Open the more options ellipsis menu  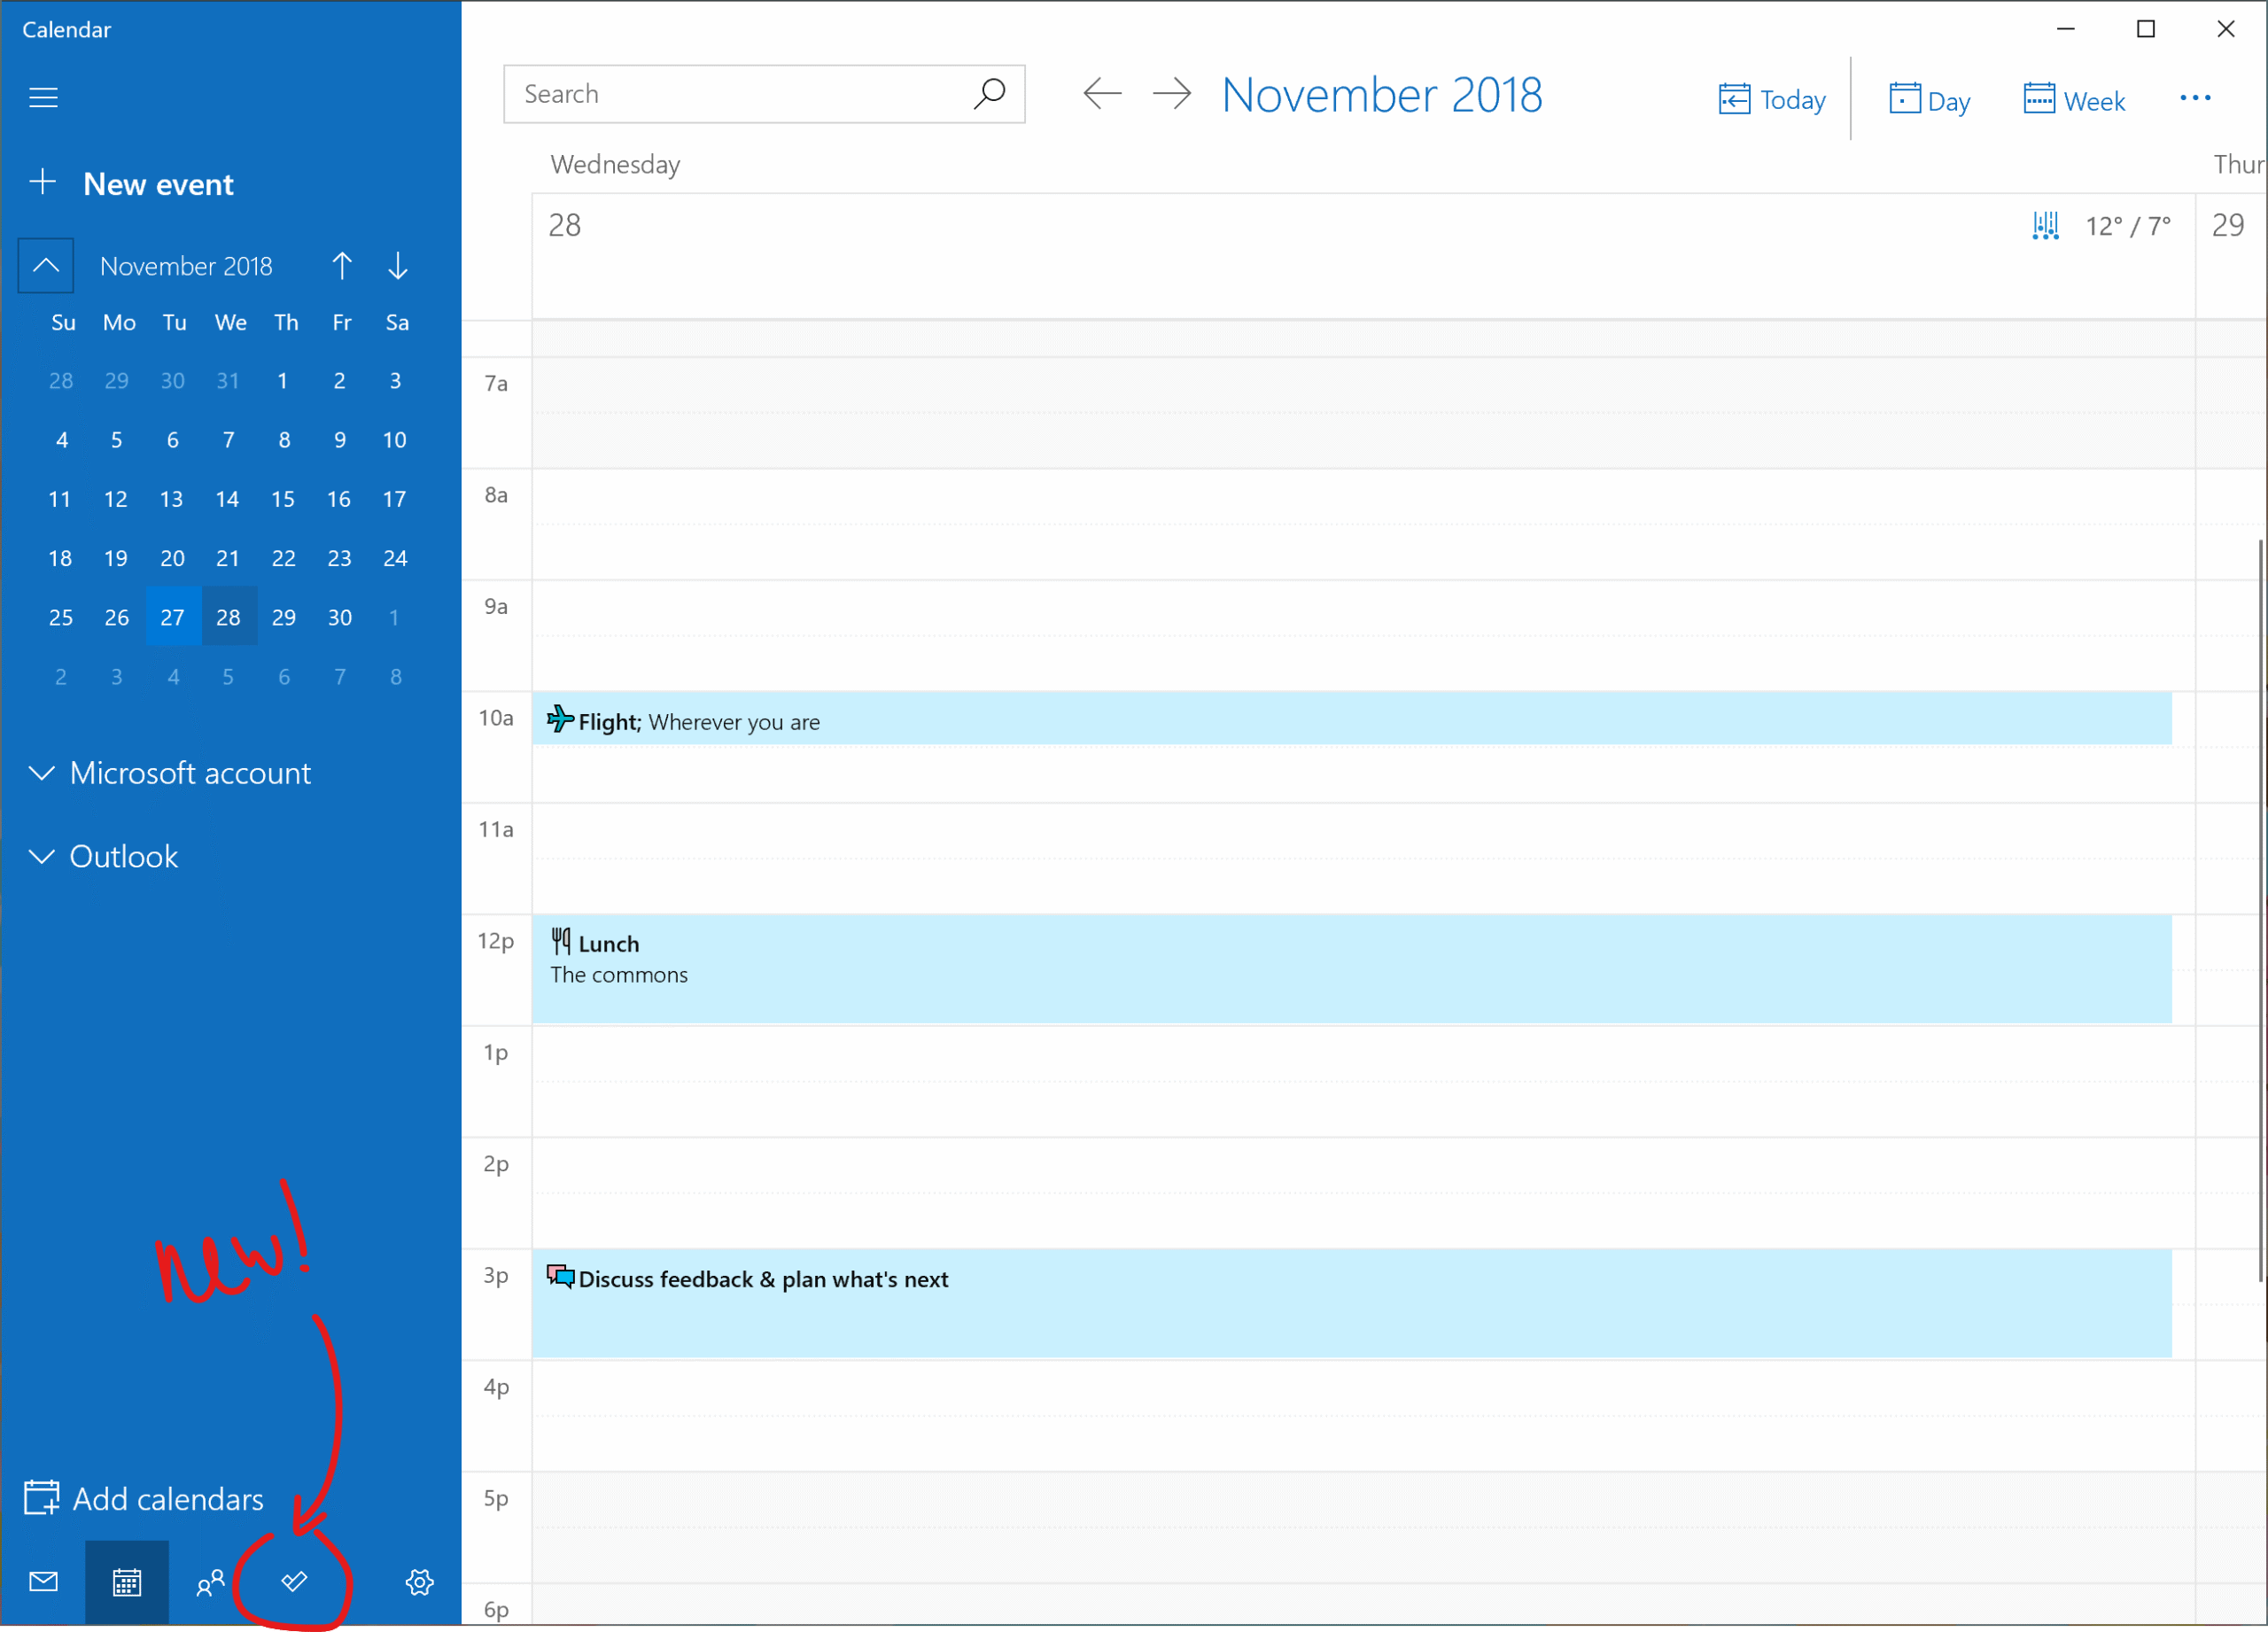(x=2196, y=98)
